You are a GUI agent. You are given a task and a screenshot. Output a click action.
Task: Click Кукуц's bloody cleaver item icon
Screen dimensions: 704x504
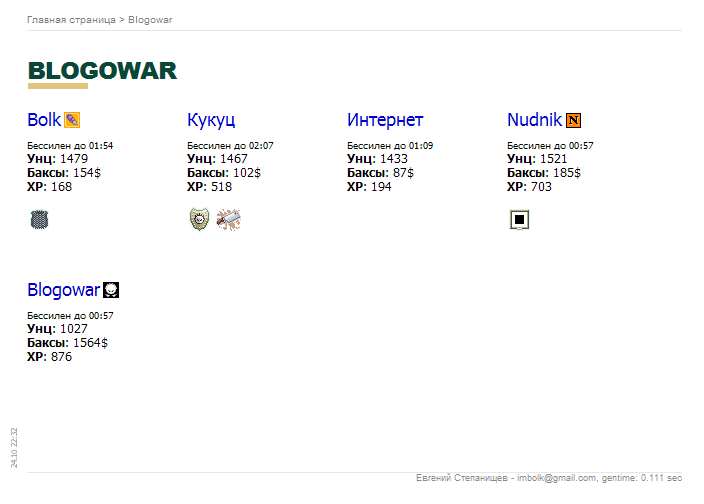pos(229,219)
